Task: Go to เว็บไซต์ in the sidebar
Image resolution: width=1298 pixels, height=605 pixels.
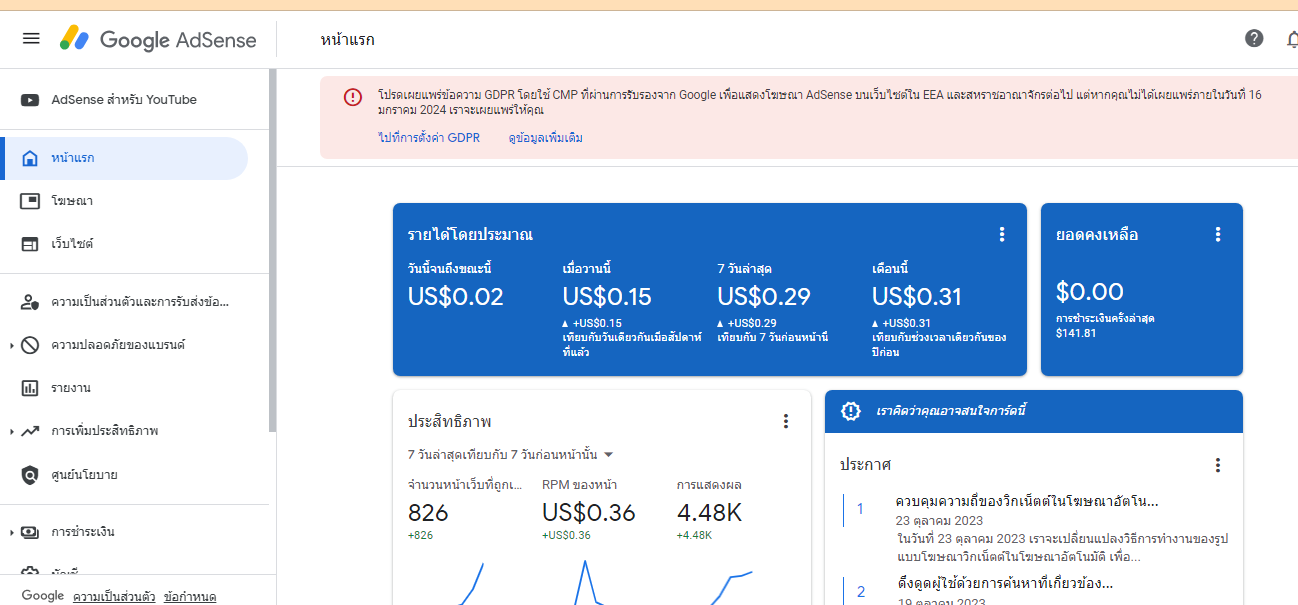Action: (72, 244)
